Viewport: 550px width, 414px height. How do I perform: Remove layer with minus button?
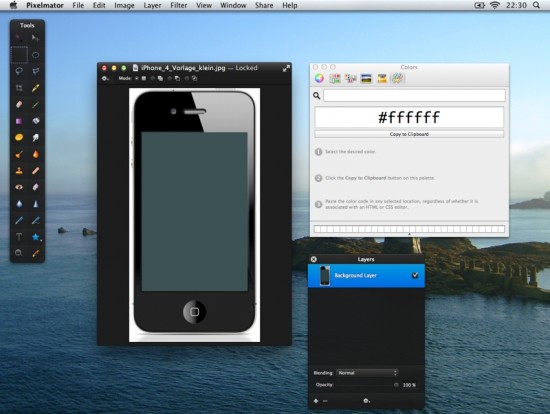coord(325,401)
